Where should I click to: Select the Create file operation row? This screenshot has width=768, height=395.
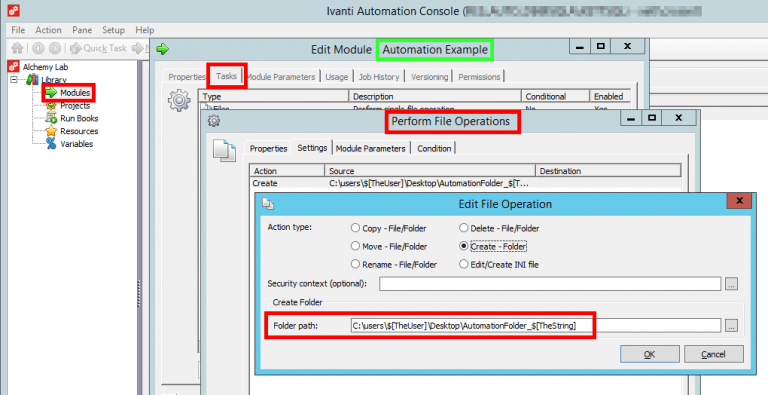click(465, 183)
